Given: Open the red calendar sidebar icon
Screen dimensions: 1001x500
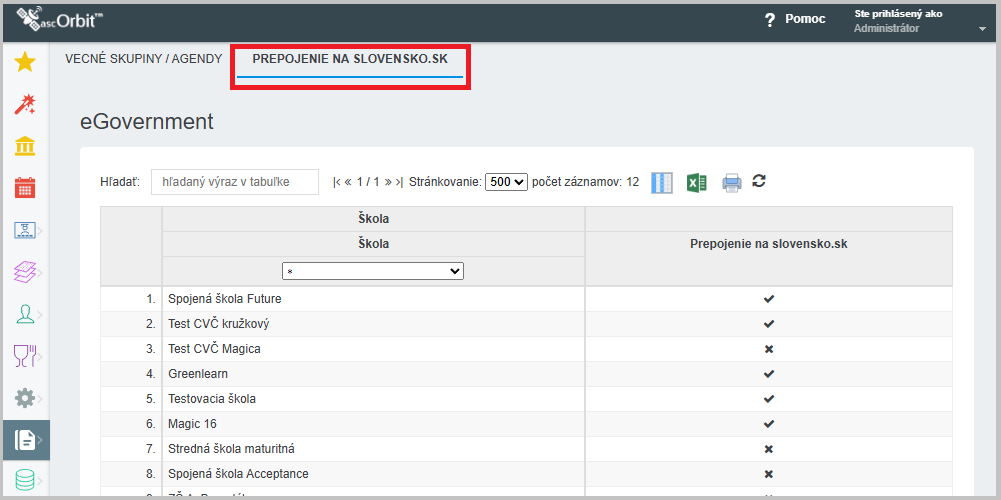Looking at the screenshot, I should click(x=25, y=188).
